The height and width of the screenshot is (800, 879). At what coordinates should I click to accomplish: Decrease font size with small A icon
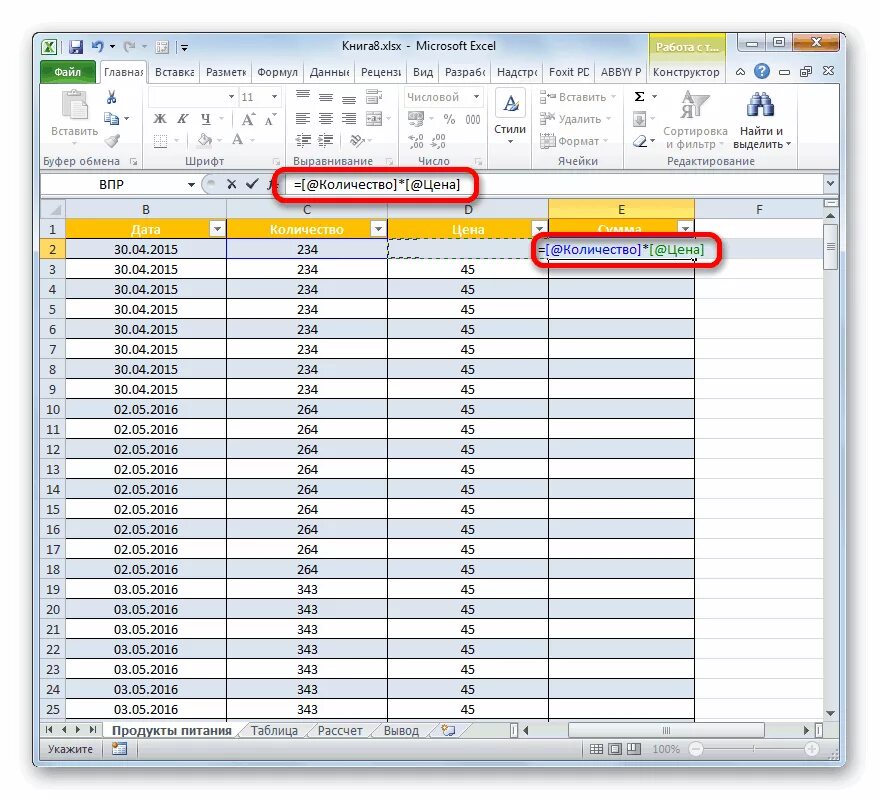coord(270,119)
